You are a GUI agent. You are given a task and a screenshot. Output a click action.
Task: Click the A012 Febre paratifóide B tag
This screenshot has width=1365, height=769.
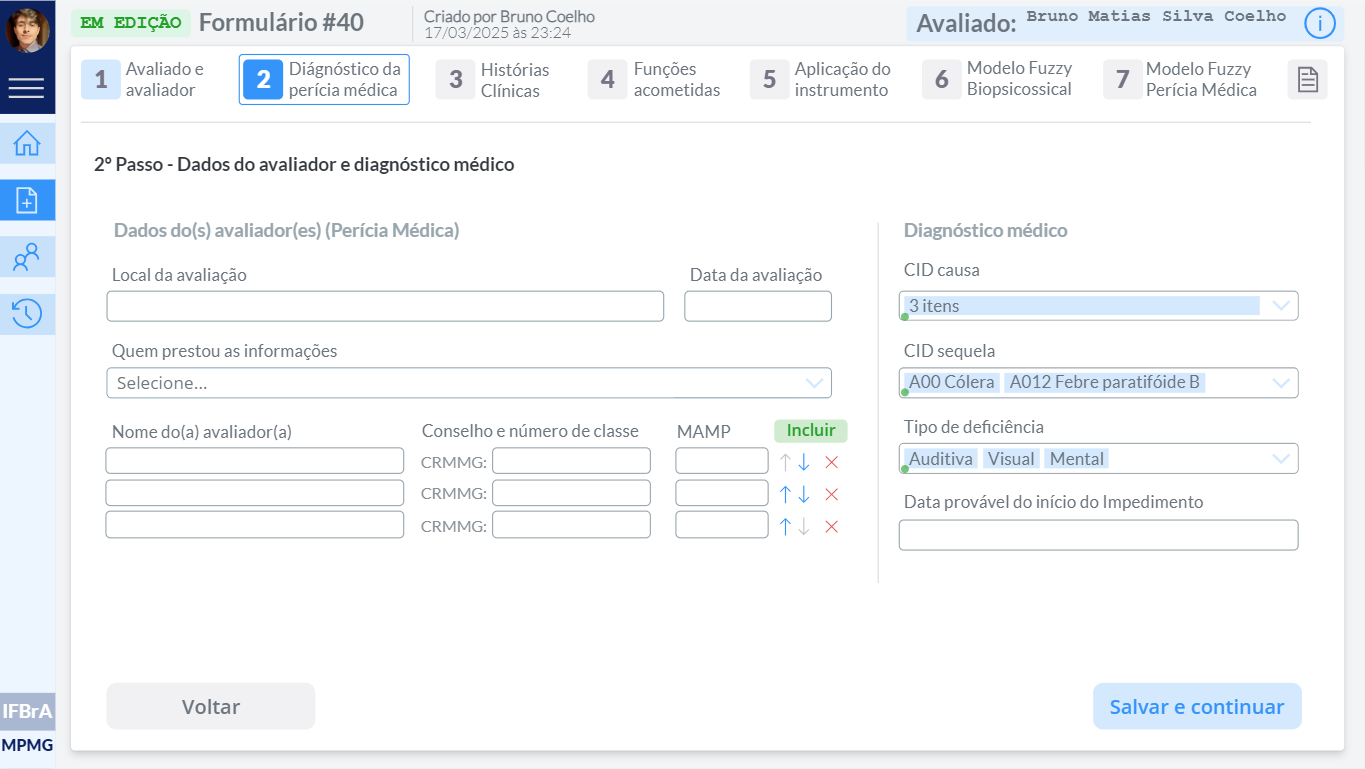point(1105,382)
